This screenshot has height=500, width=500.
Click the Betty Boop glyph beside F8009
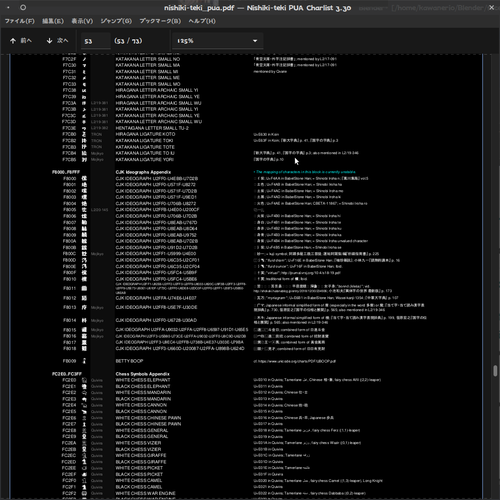(84, 361)
